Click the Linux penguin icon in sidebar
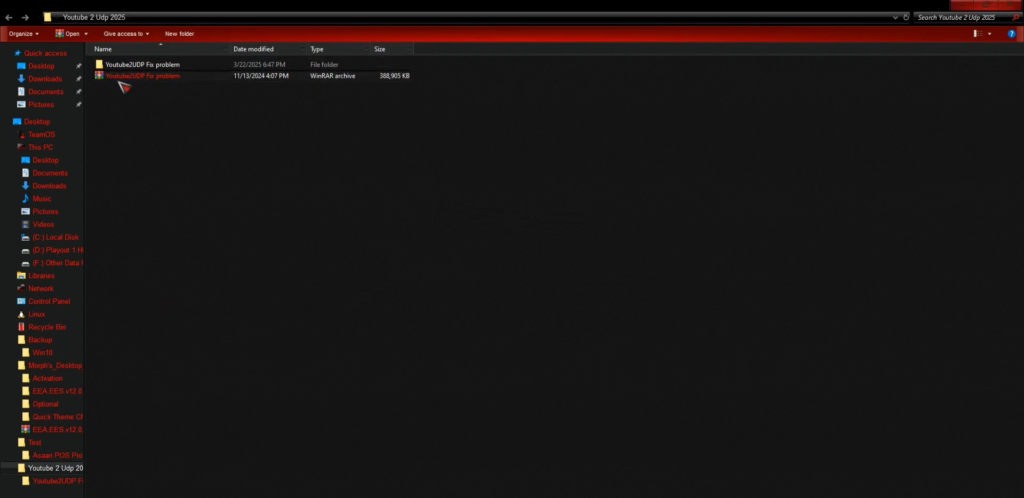The width and height of the screenshot is (1024, 498). (x=21, y=314)
